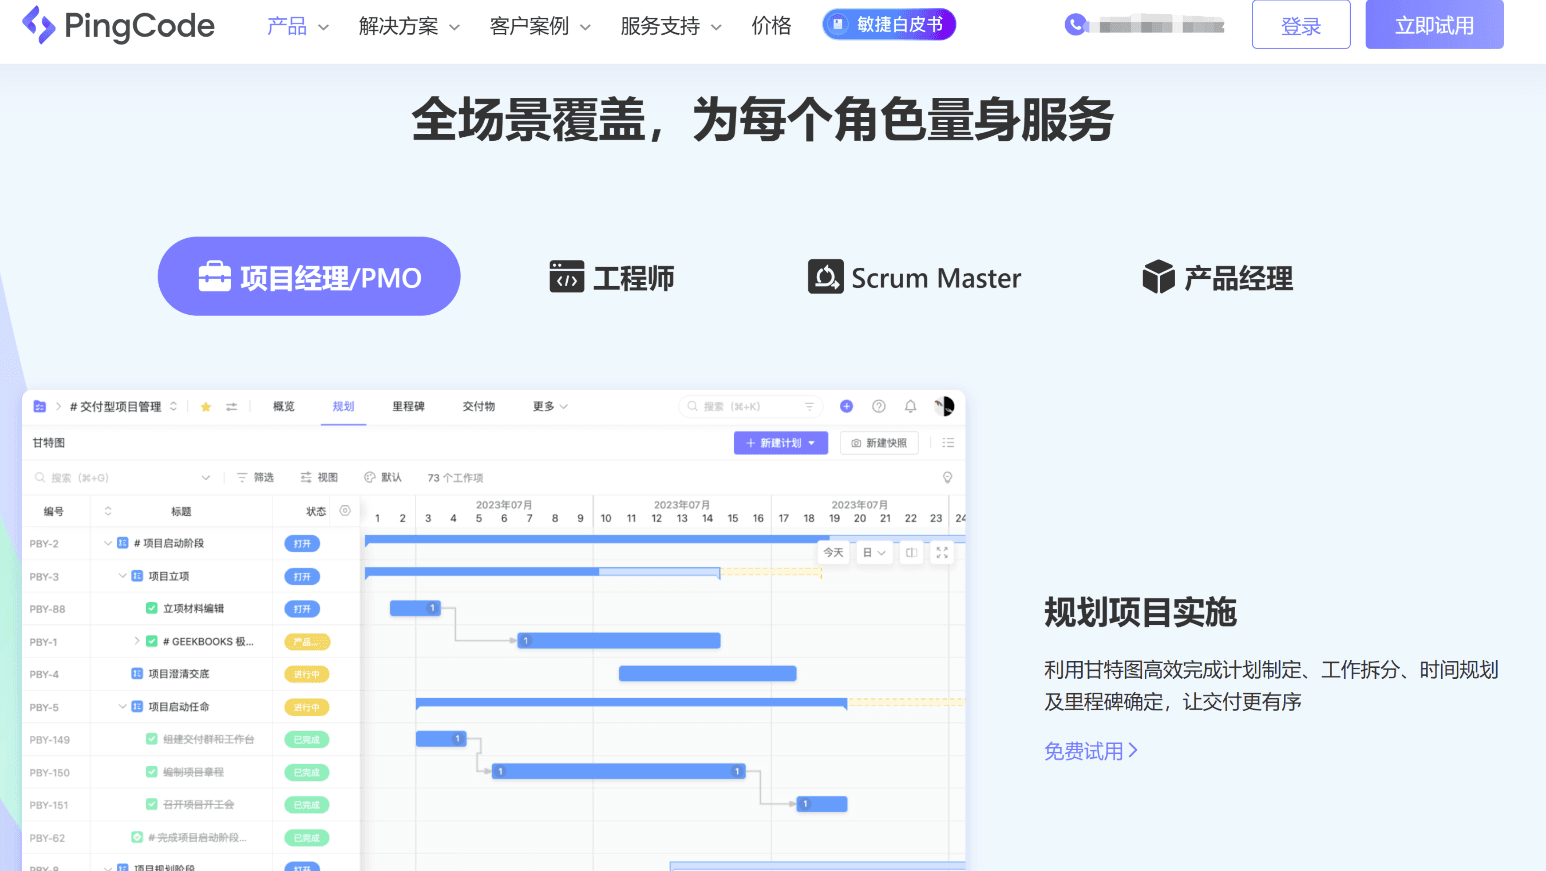Click the help question mark icon
This screenshot has width=1546, height=871.
pyautogui.click(x=879, y=406)
